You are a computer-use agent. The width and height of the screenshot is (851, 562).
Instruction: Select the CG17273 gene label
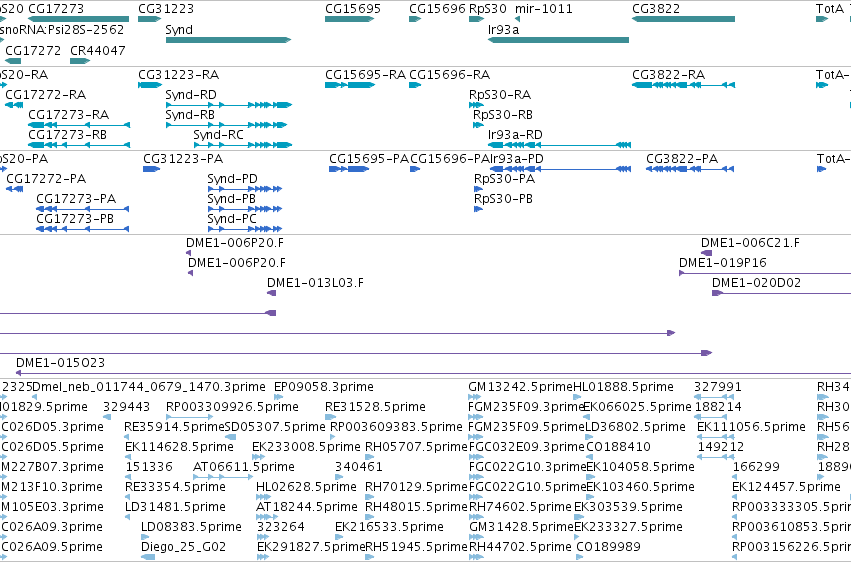56,9
